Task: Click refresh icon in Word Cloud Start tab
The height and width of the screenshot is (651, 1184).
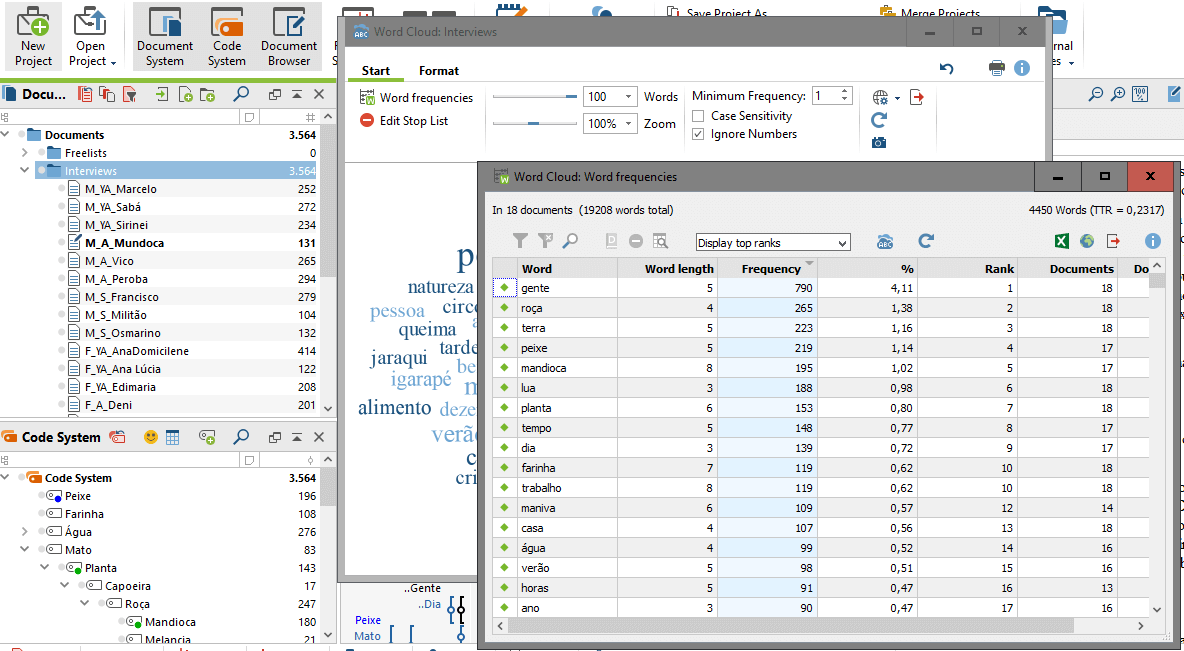Action: [x=879, y=119]
